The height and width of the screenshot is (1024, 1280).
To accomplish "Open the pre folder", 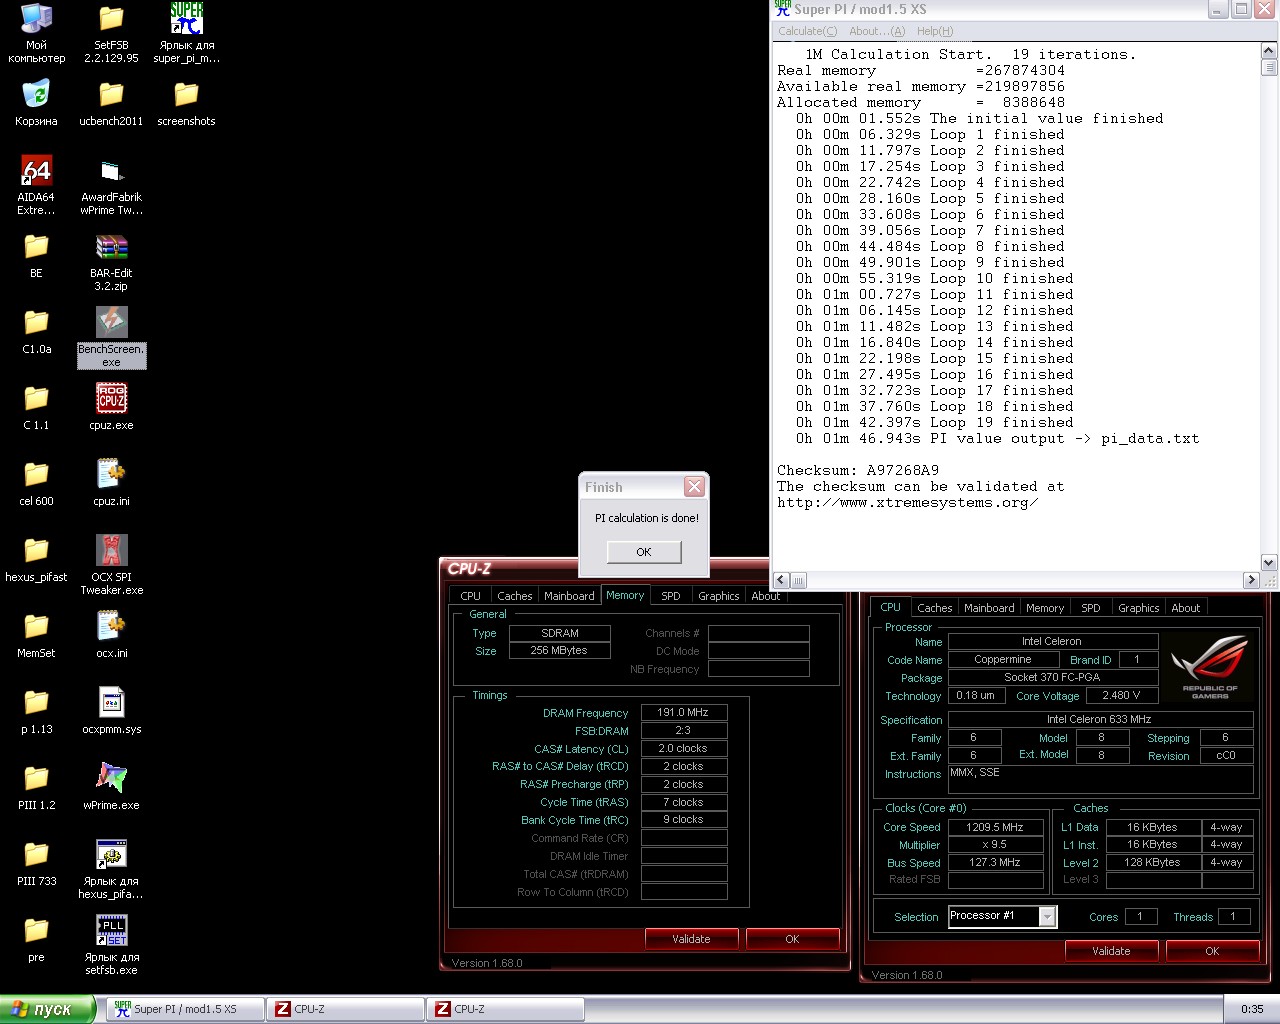I will click(x=36, y=939).
